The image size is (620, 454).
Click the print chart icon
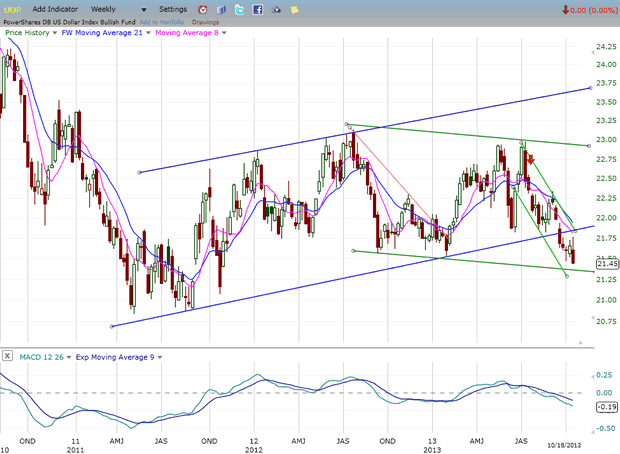pyautogui.click(x=277, y=9)
